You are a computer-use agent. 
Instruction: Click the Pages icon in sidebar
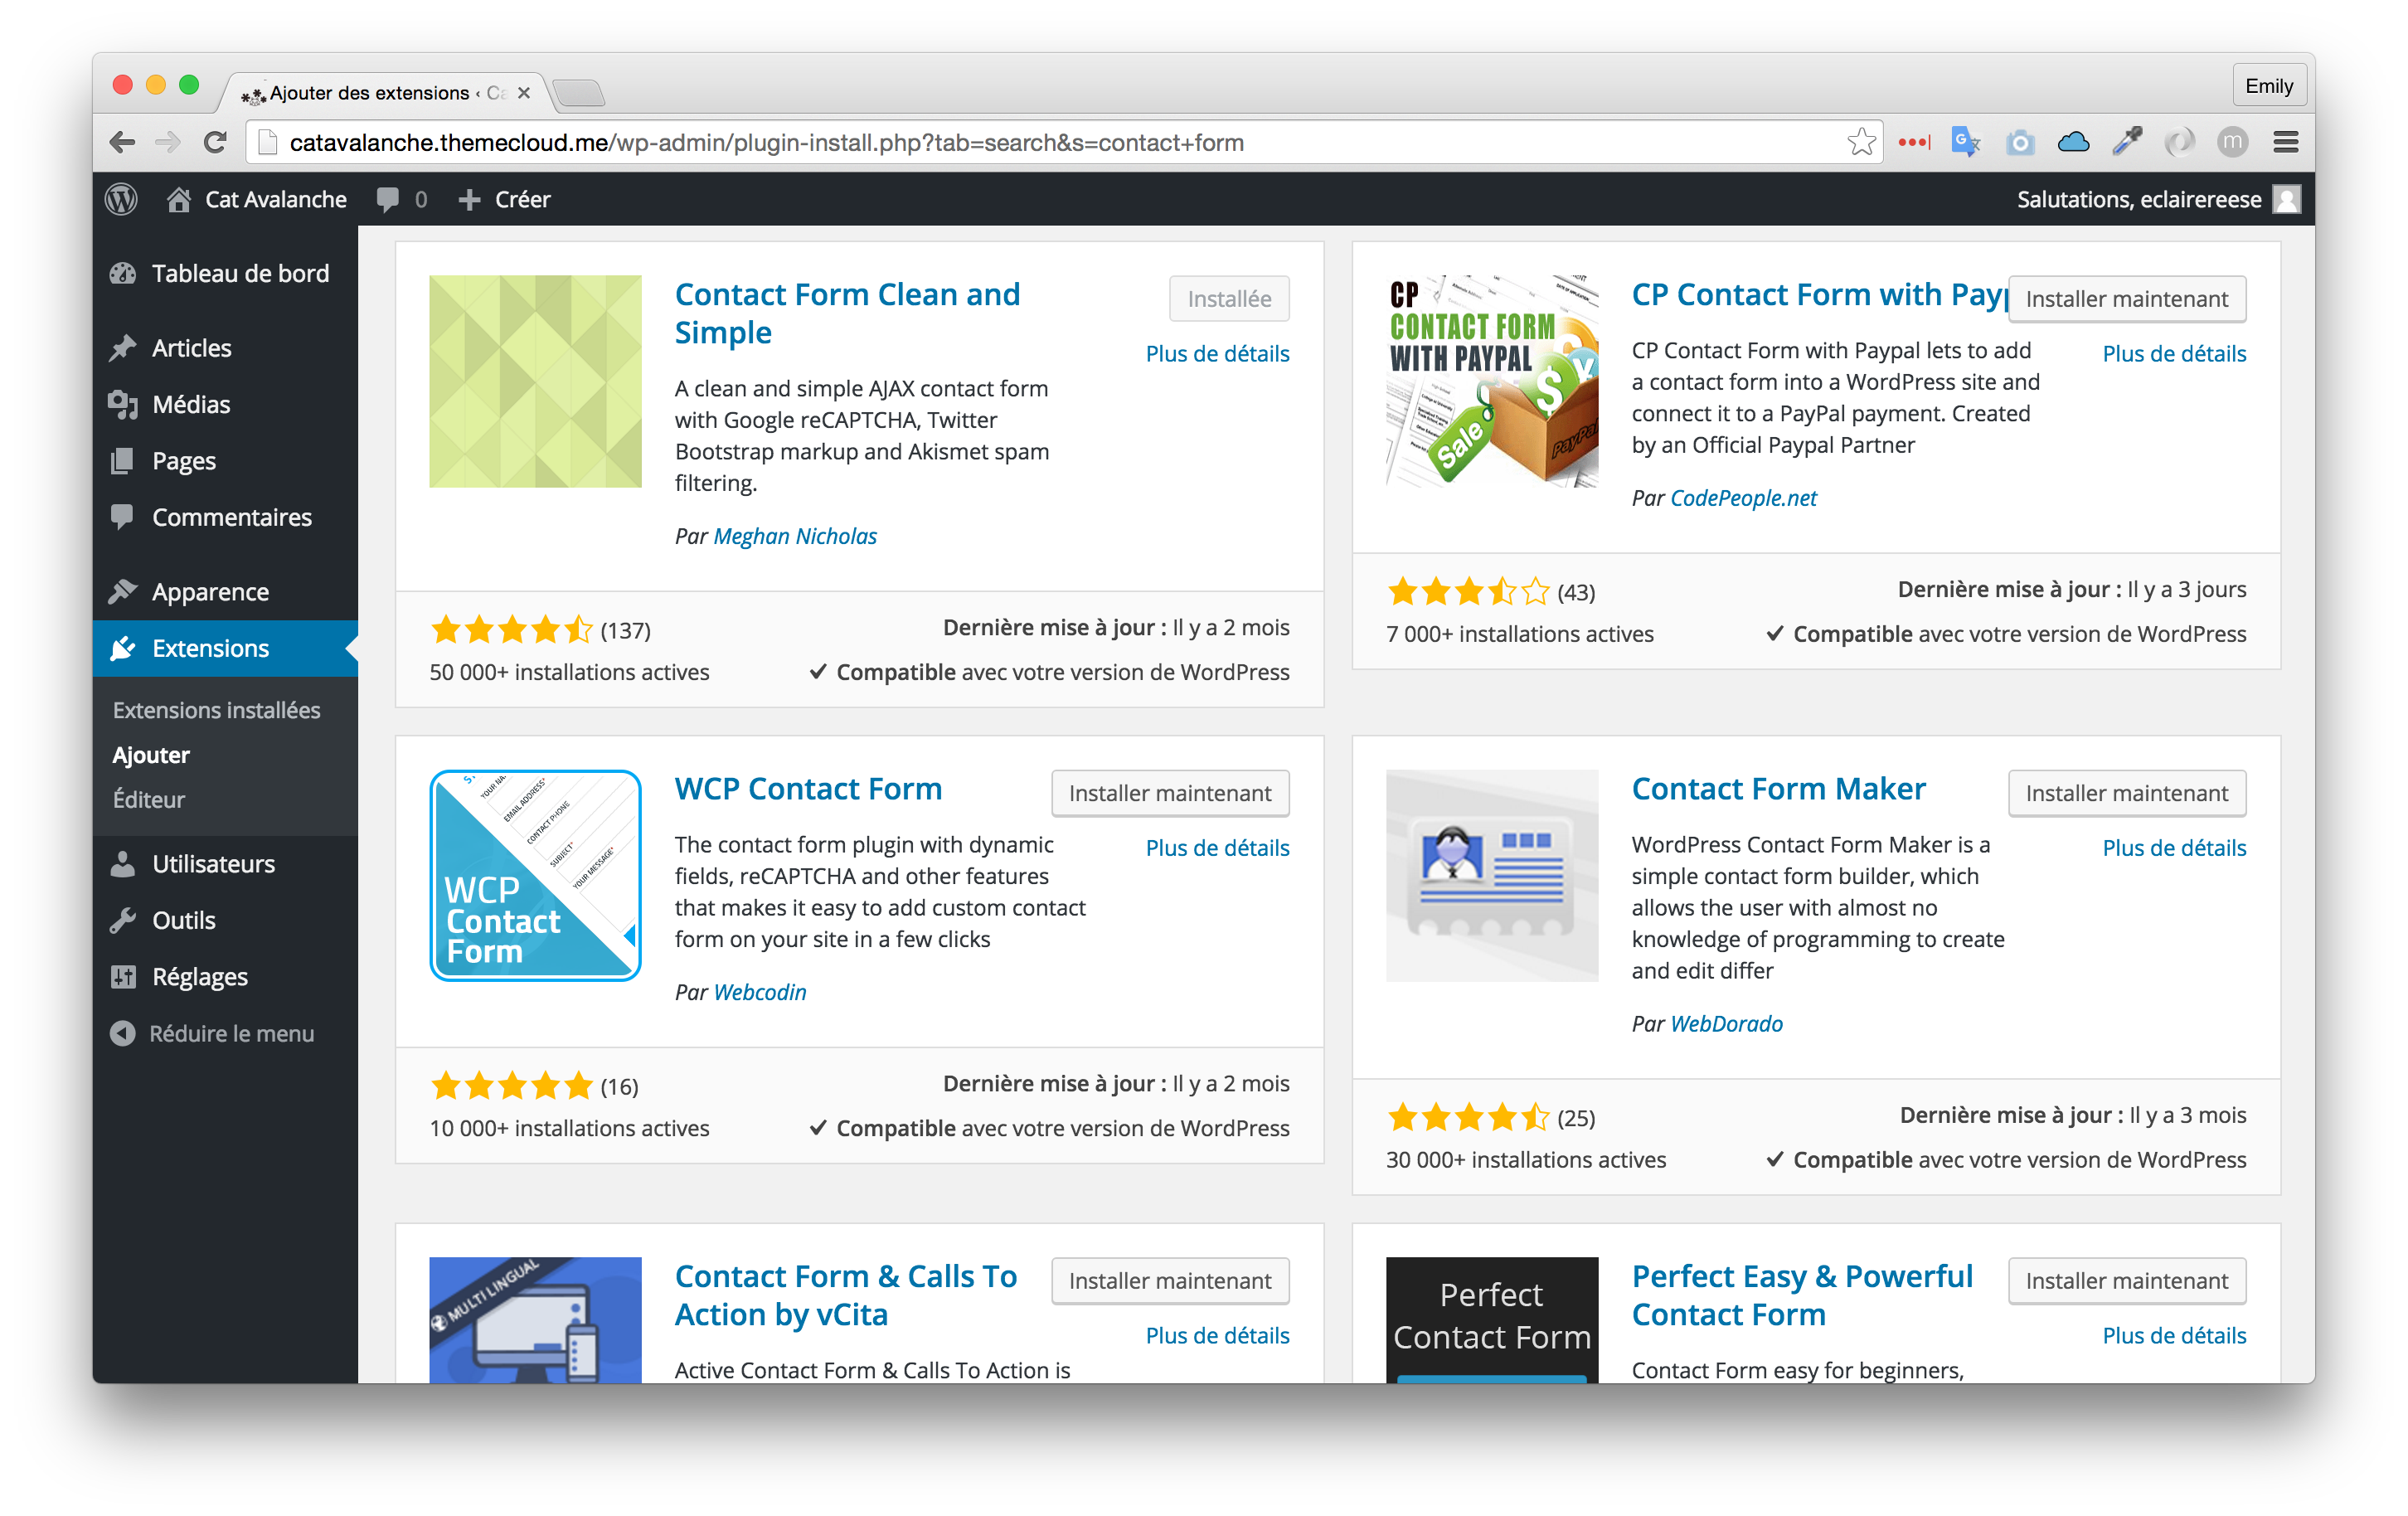click(123, 461)
